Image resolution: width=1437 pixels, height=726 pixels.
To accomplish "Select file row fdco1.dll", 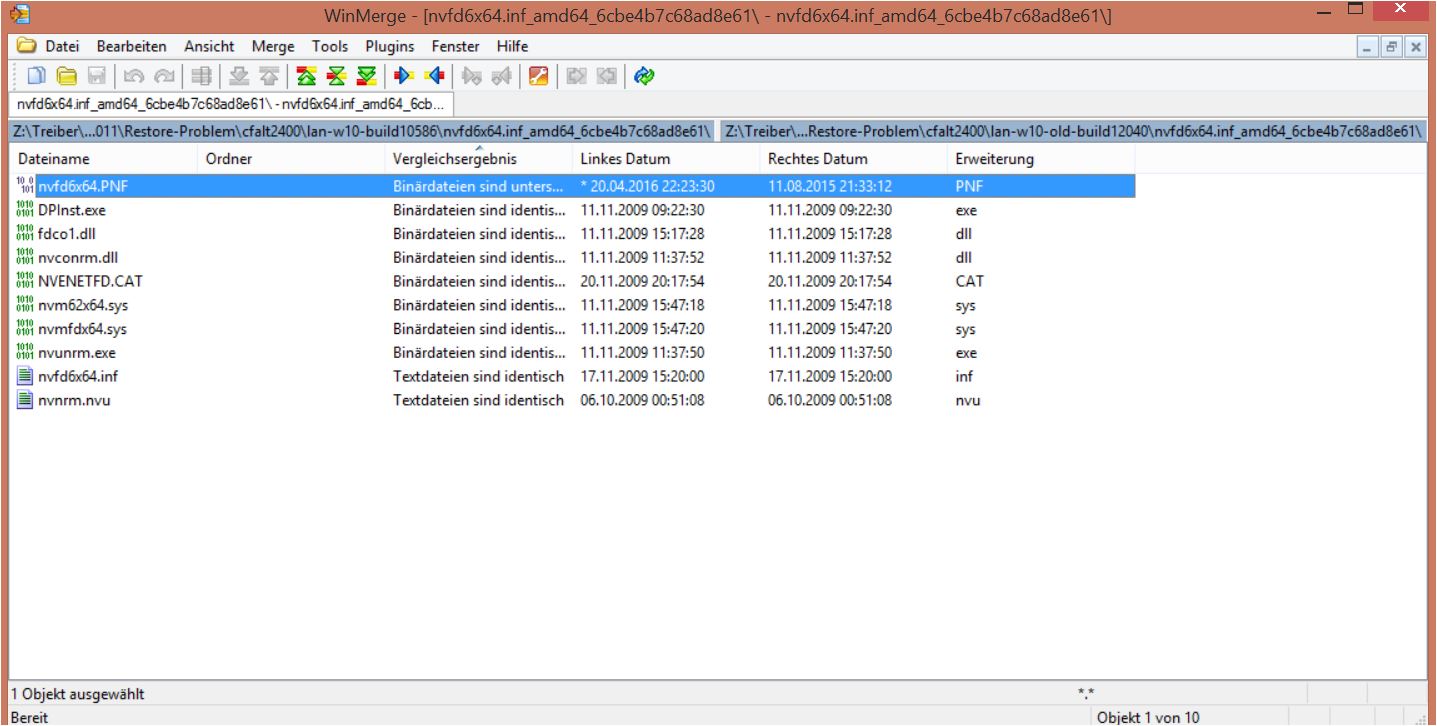I will click(x=573, y=234).
